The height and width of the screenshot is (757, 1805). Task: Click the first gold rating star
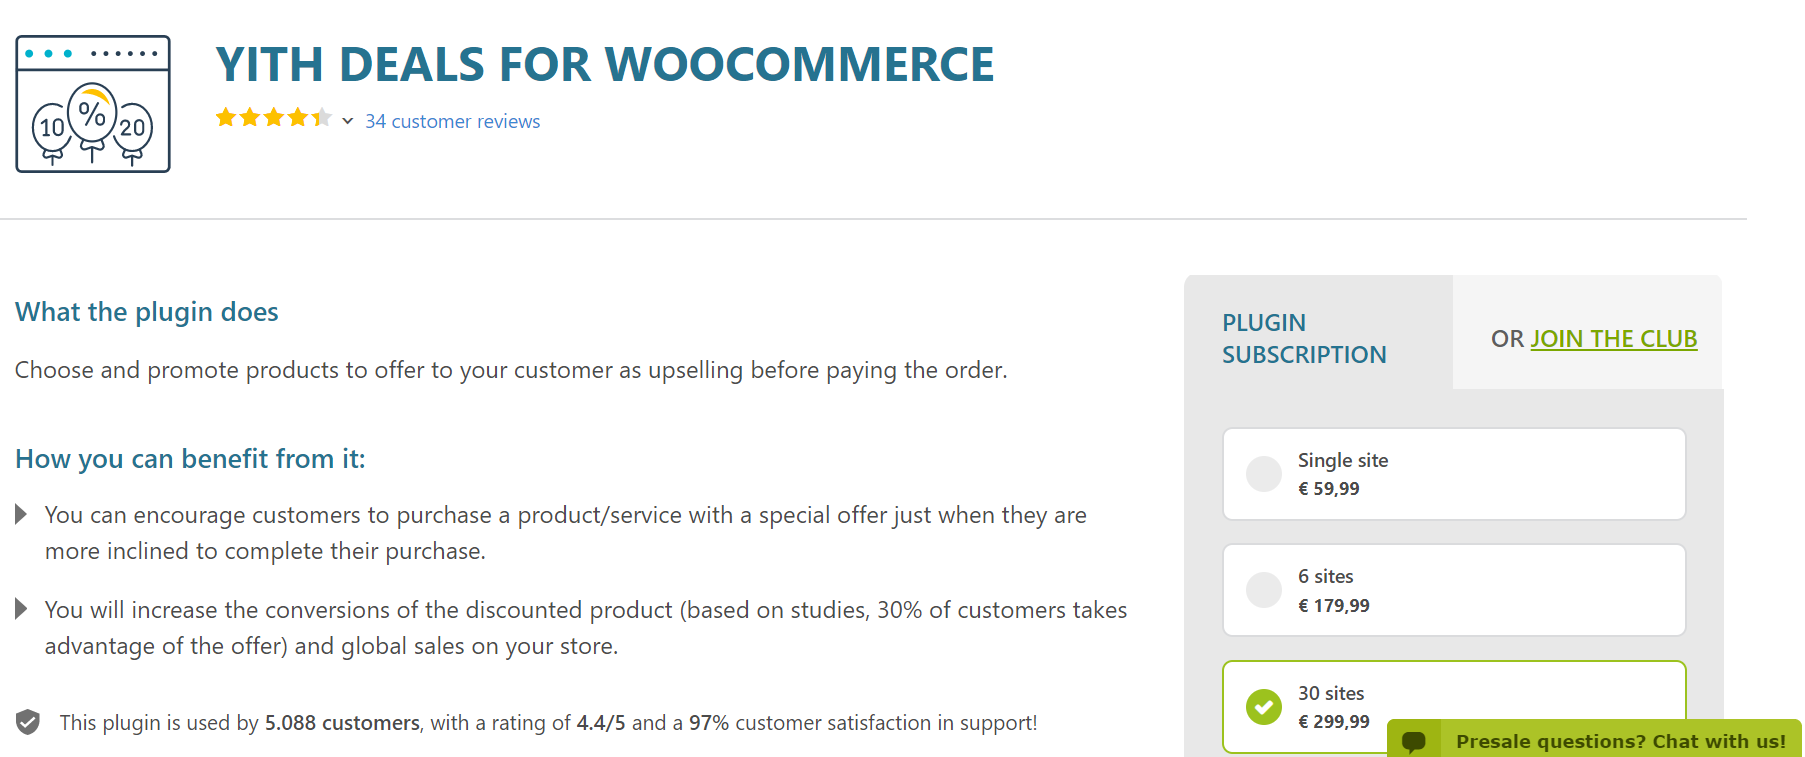tap(226, 118)
